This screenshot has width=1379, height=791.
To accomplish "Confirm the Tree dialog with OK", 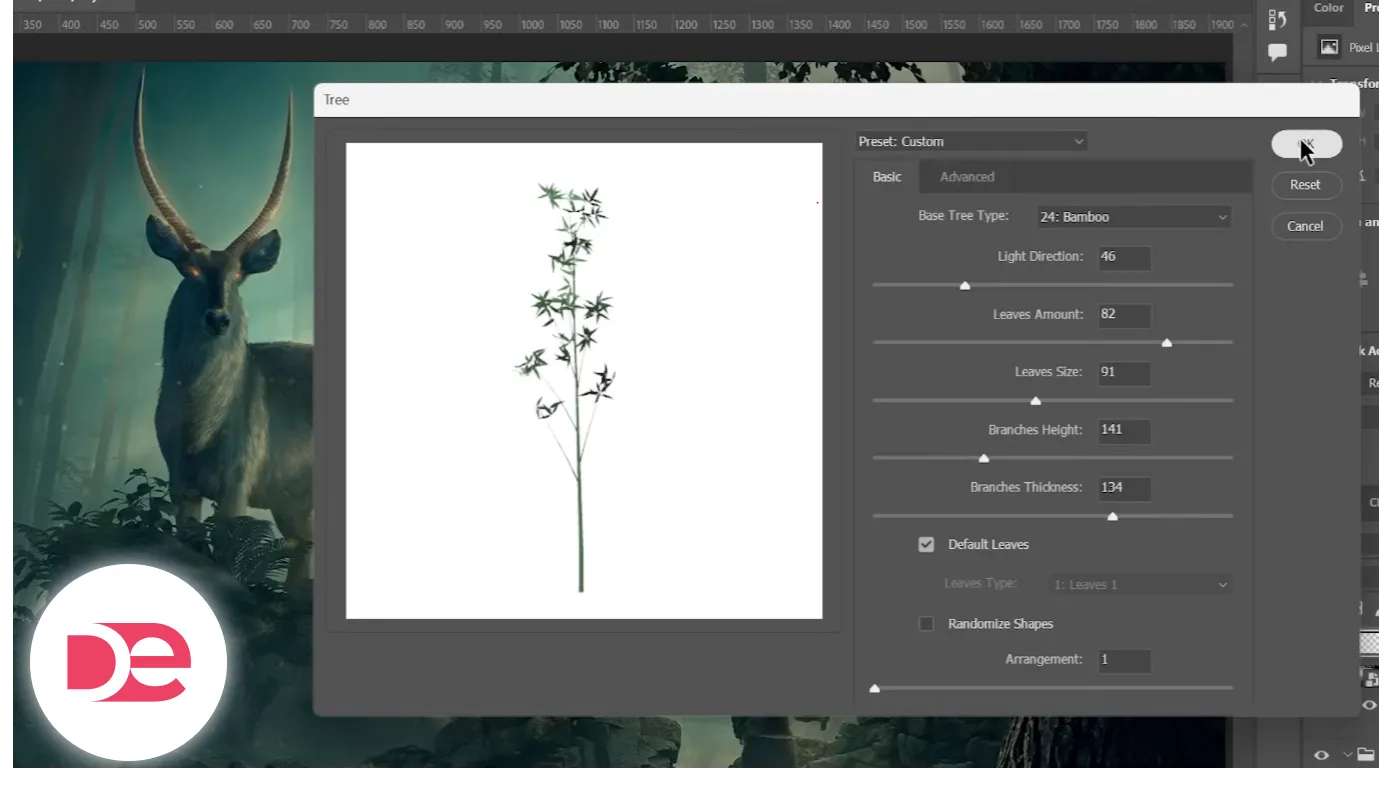I will click(x=1306, y=144).
